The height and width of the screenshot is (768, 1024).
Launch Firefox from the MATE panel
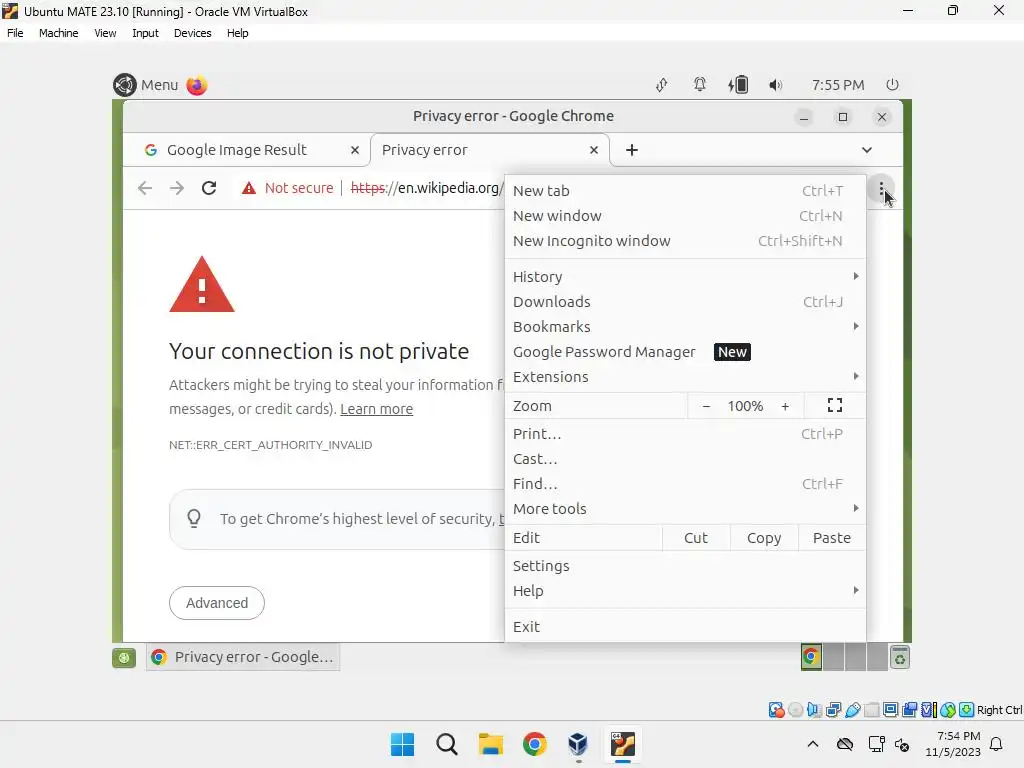click(x=197, y=85)
